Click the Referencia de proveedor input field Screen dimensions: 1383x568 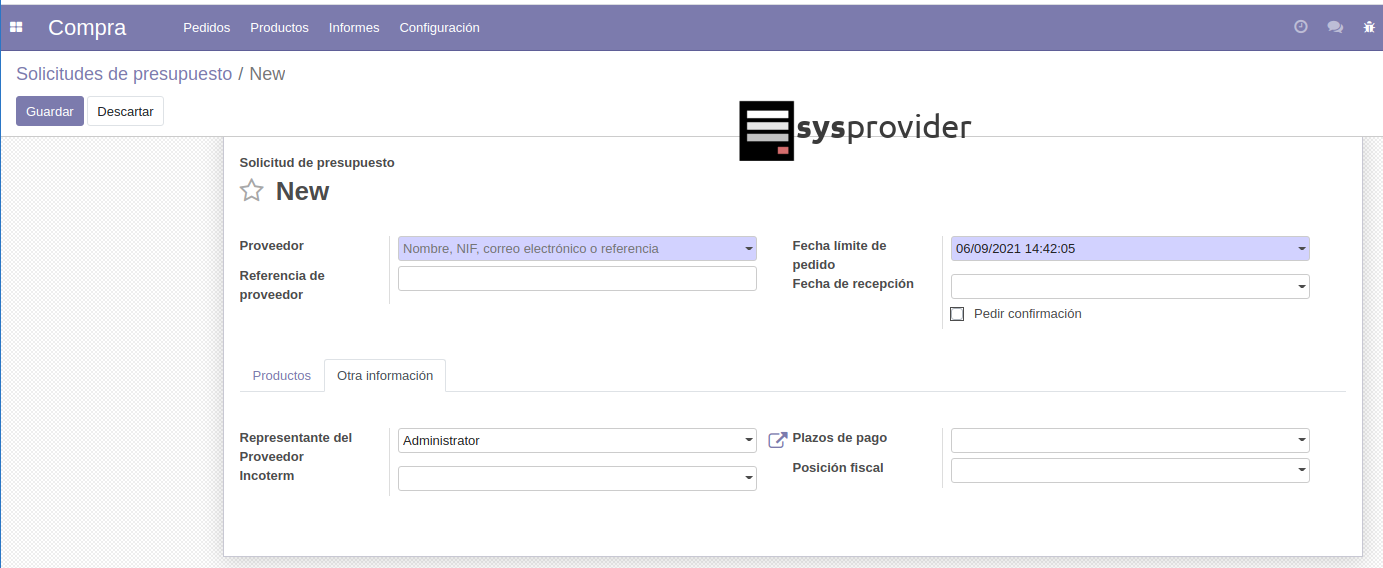point(577,279)
